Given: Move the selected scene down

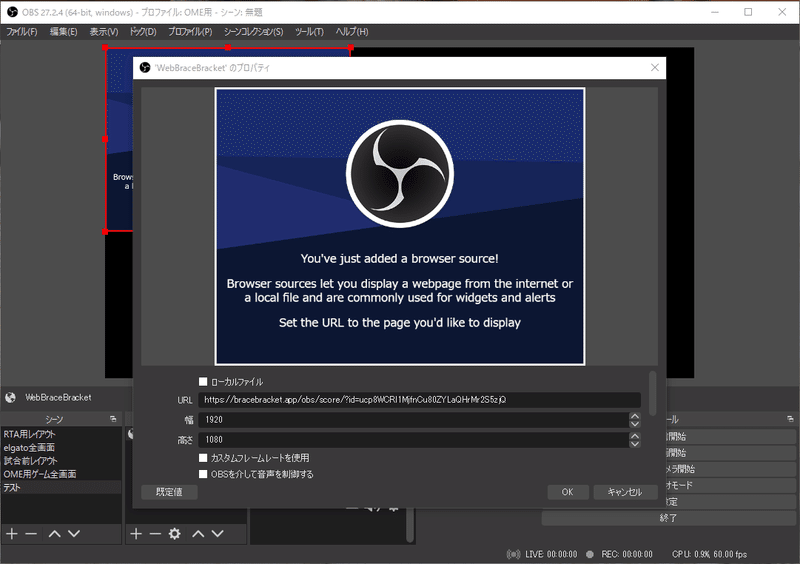Looking at the screenshot, I should [x=74, y=534].
